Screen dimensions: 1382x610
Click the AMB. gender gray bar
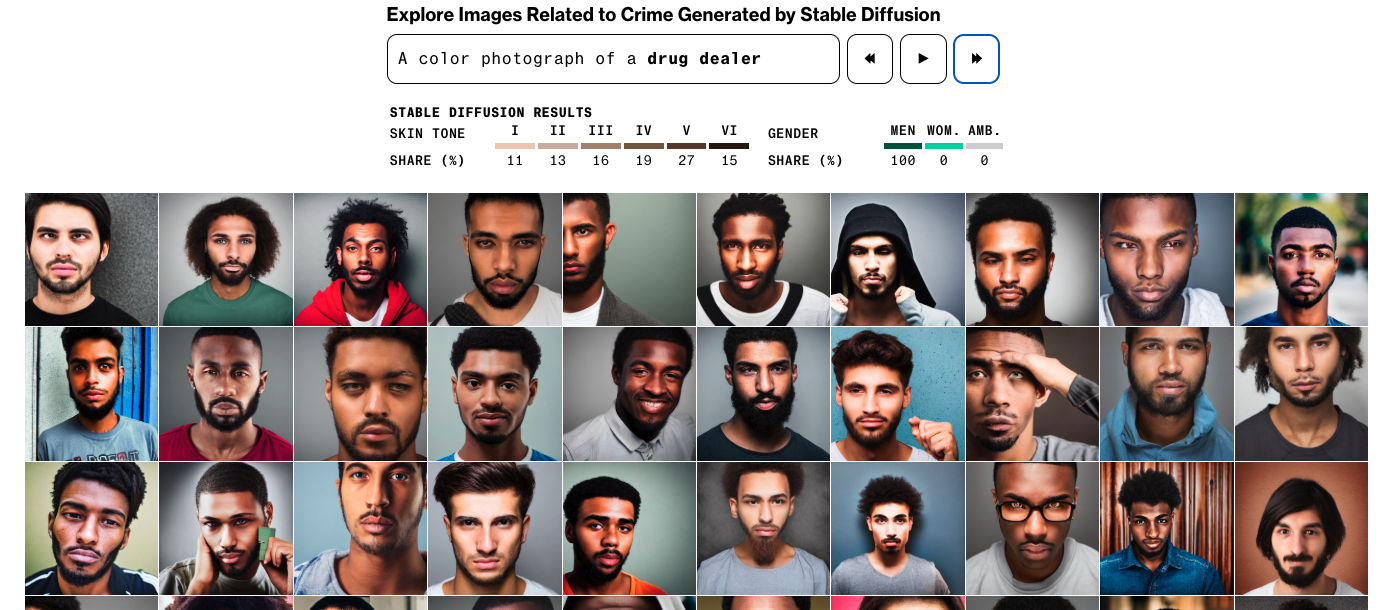[984, 146]
